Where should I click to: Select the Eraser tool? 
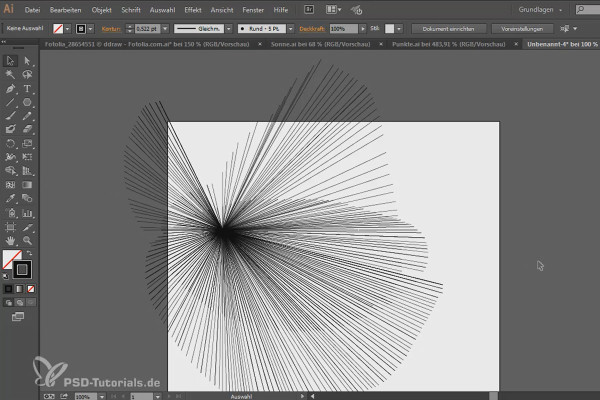point(27,129)
